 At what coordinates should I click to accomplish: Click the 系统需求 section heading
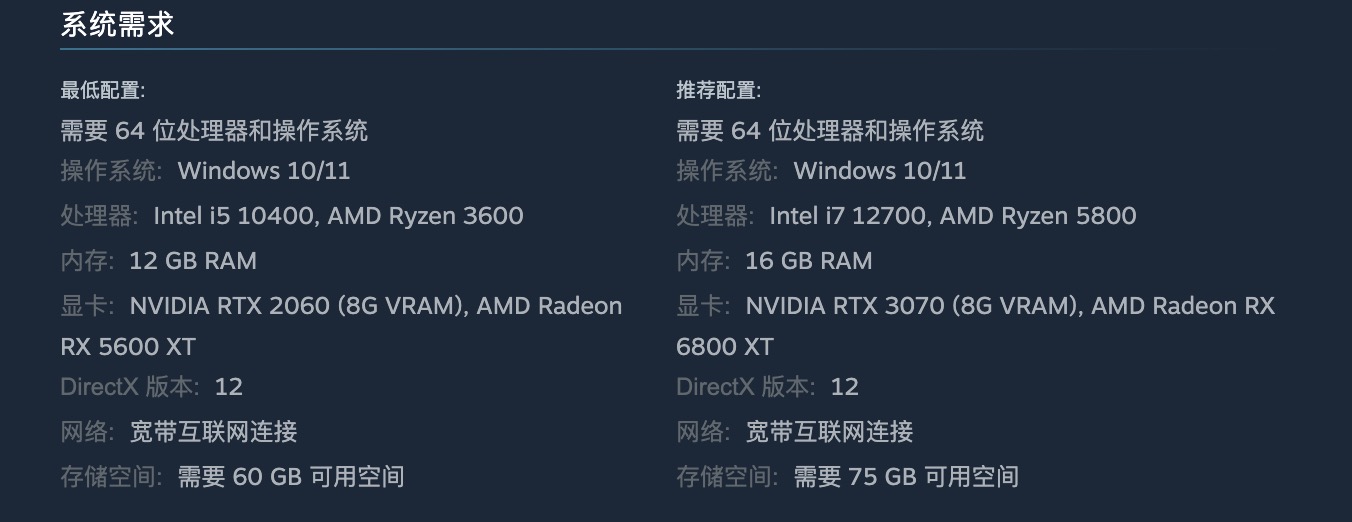[118, 25]
